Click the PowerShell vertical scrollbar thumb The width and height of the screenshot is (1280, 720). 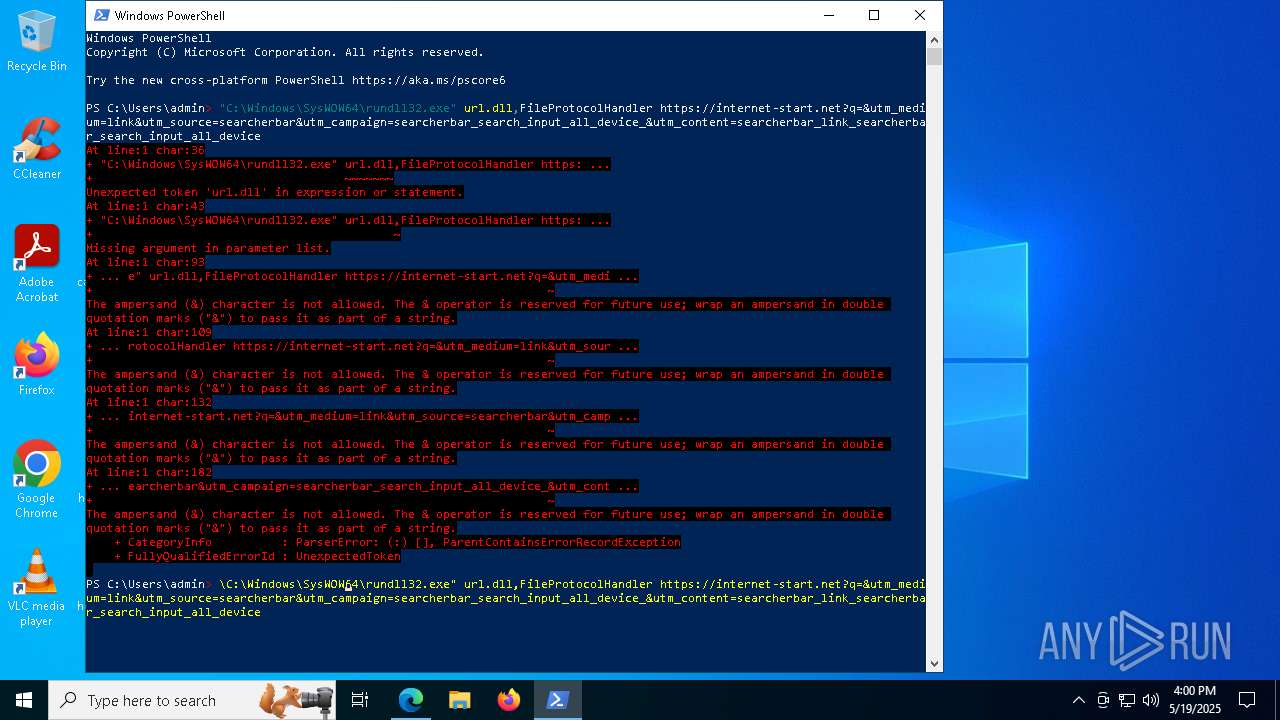[934, 57]
